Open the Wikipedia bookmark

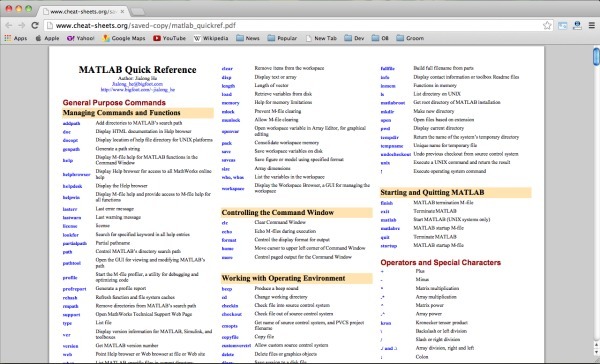coord(211,38)
